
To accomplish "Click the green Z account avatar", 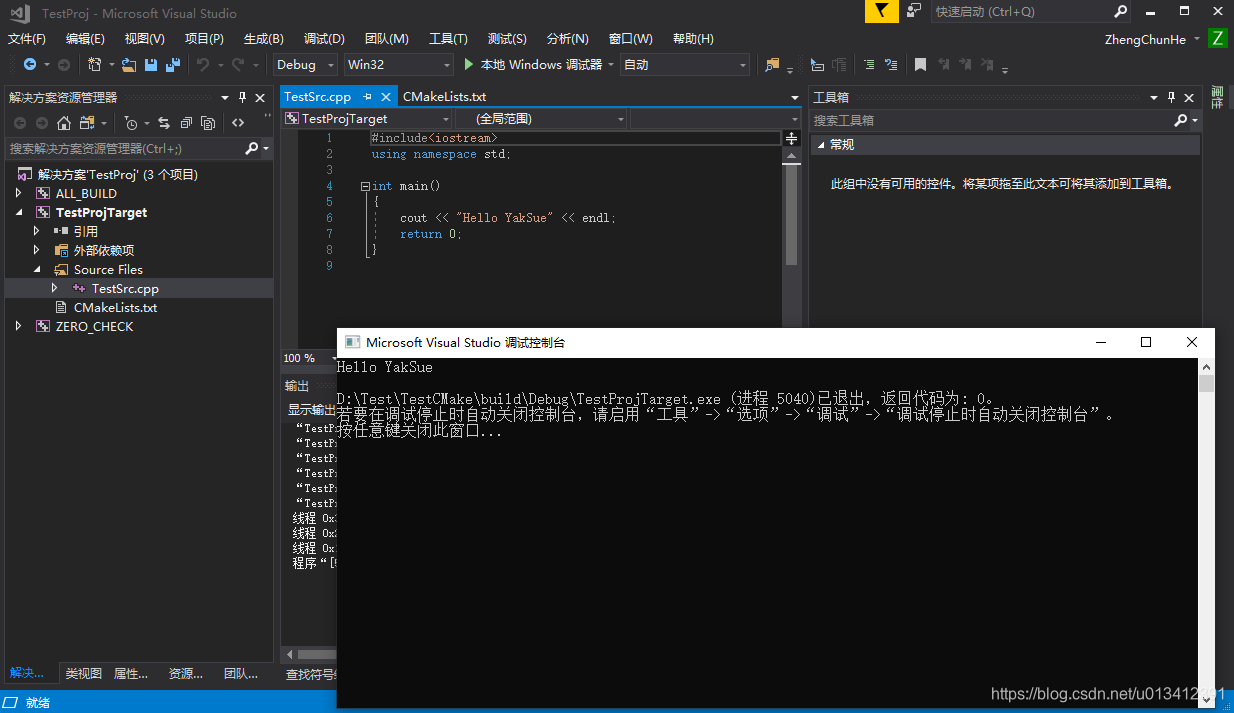I will [1217, 39].
